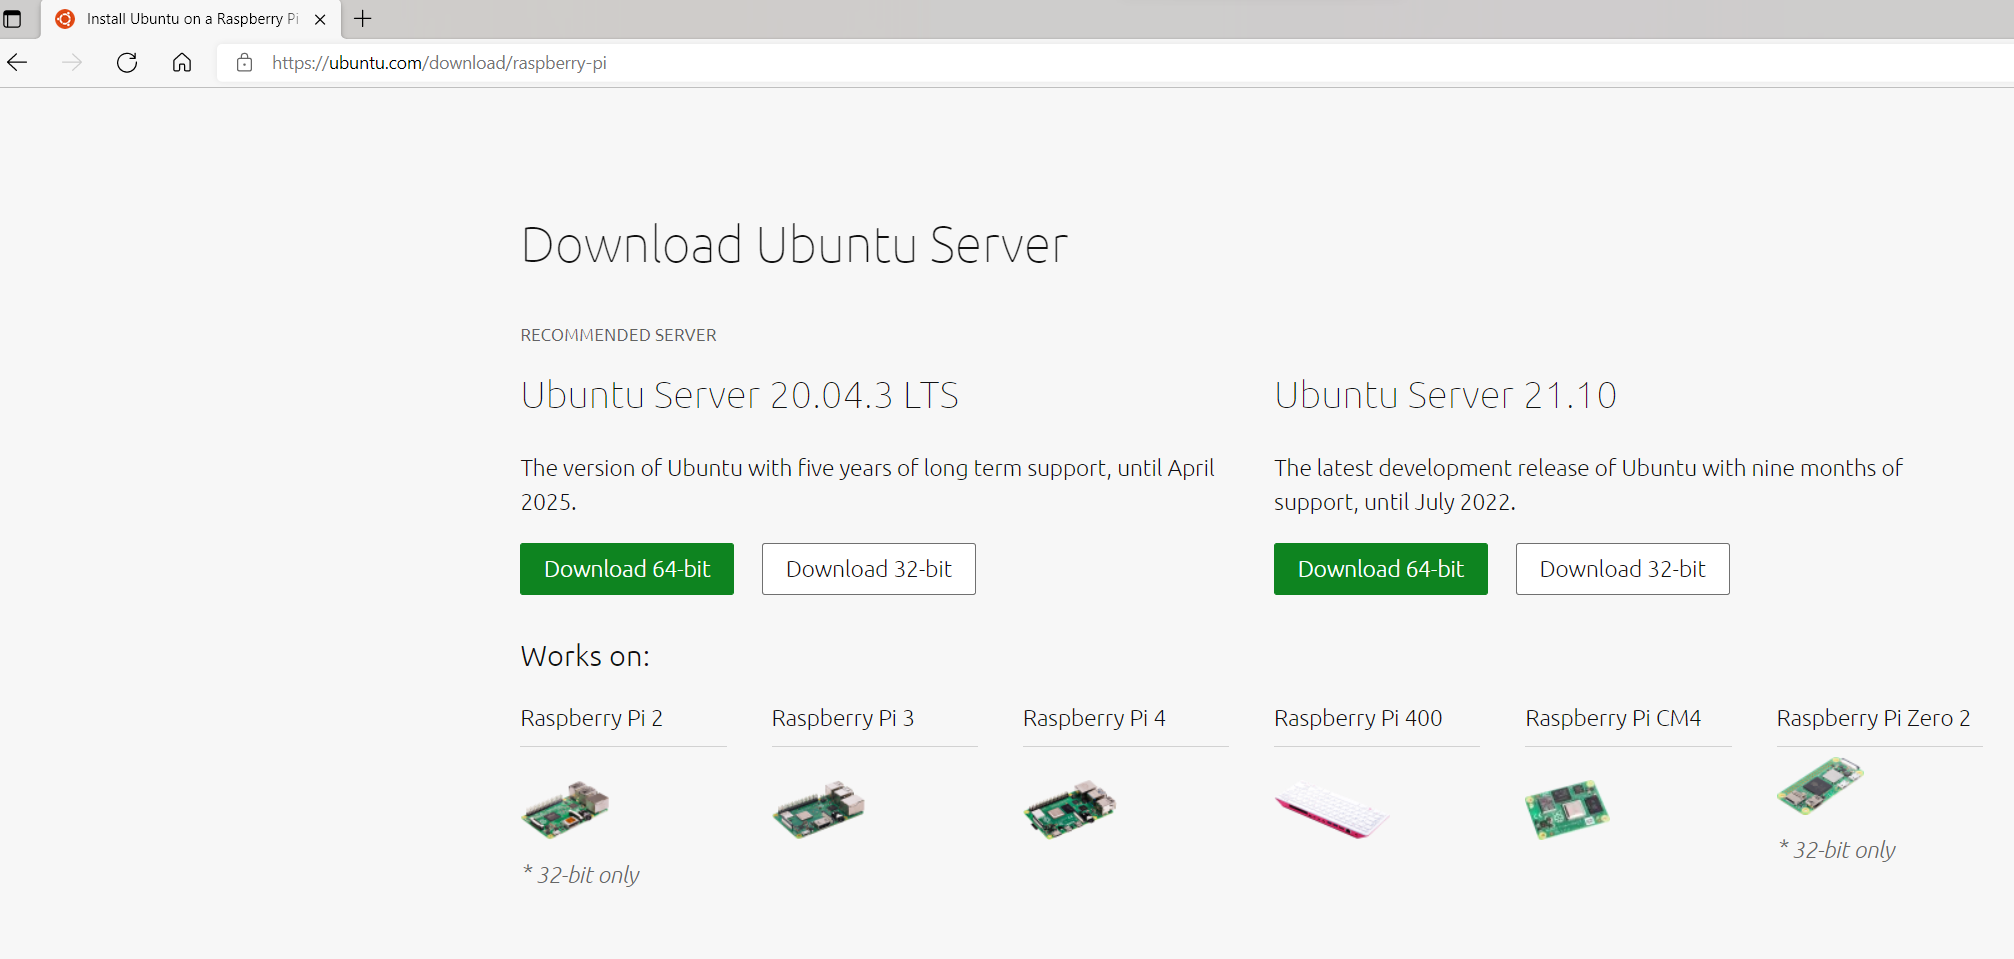Screen dimensions: 2014x959
Task: Click the Works on: heading
Action: pyautogui.click(x=585, y=656)
